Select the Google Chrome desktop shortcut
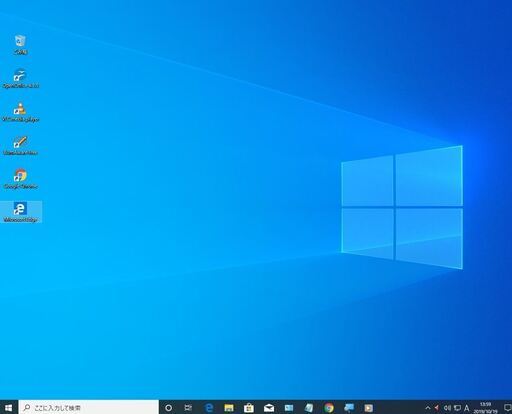Image resolution: width=512 pixels, height=414 pixels. 20,179
